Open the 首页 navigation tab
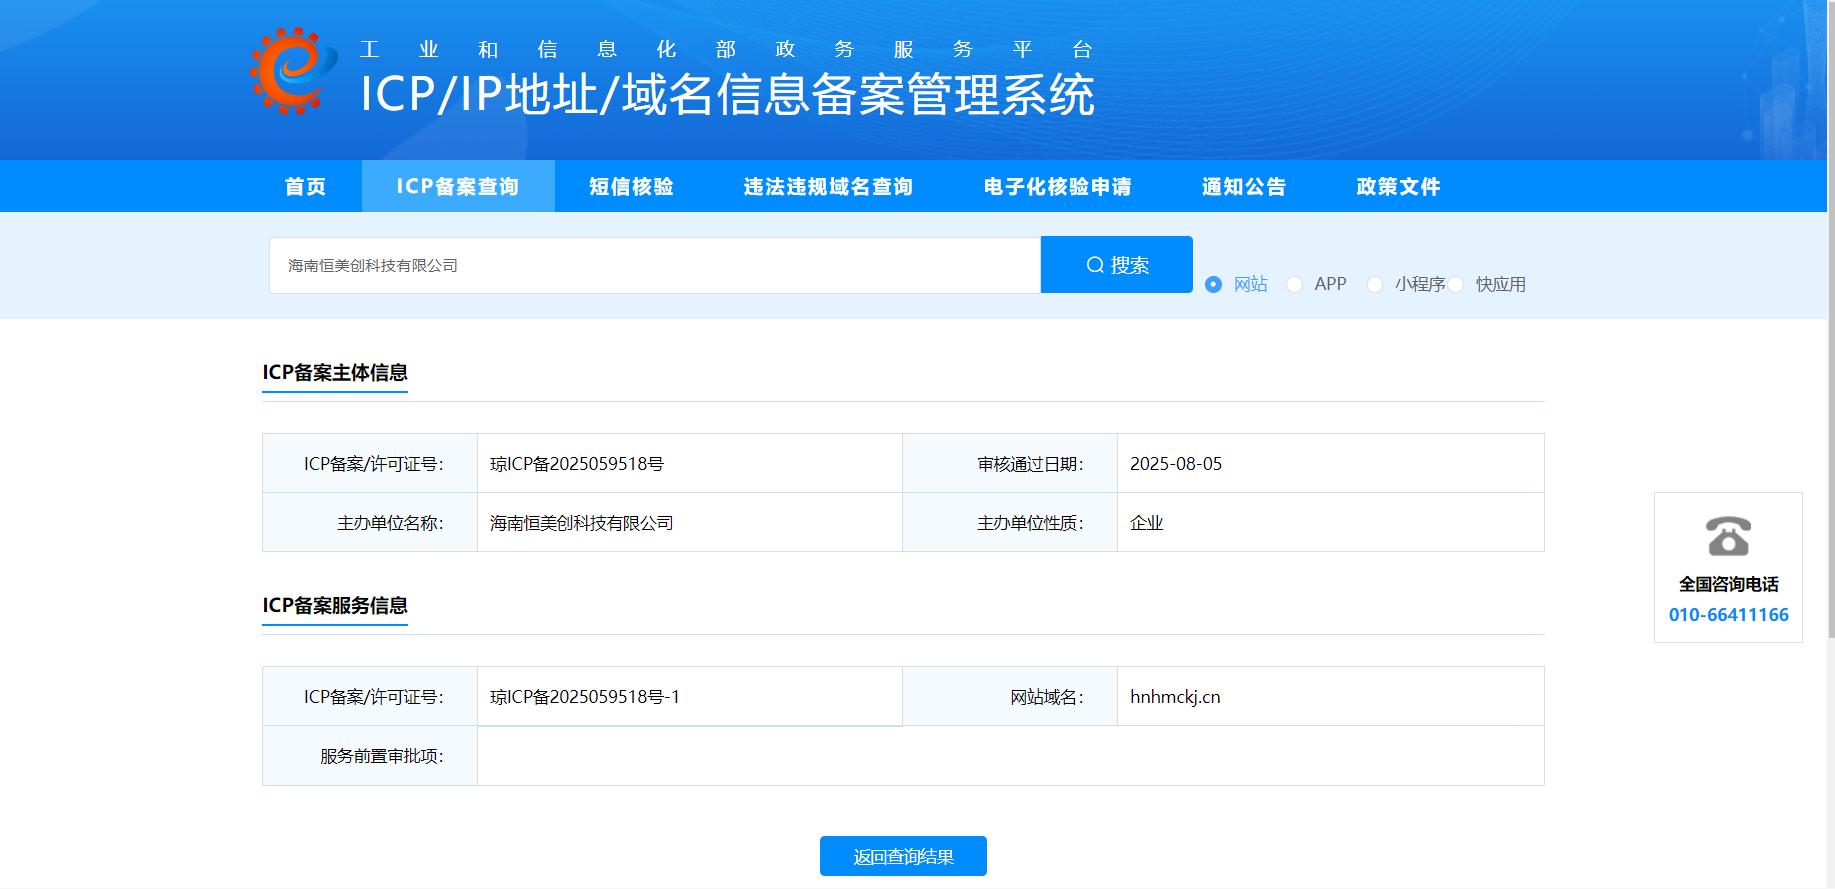This screenshot has height=889, width=1835. coord(305,187)
